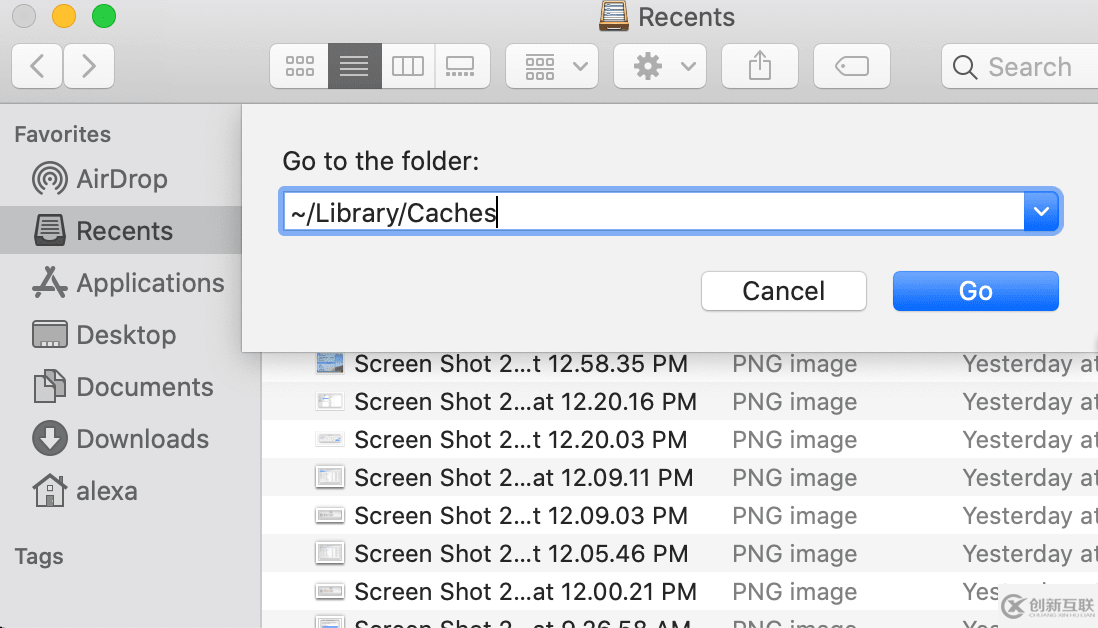Open Applications from the sidebar
Image resolution: width=1098 pixels, height=628 pixels.
point(150,283)
